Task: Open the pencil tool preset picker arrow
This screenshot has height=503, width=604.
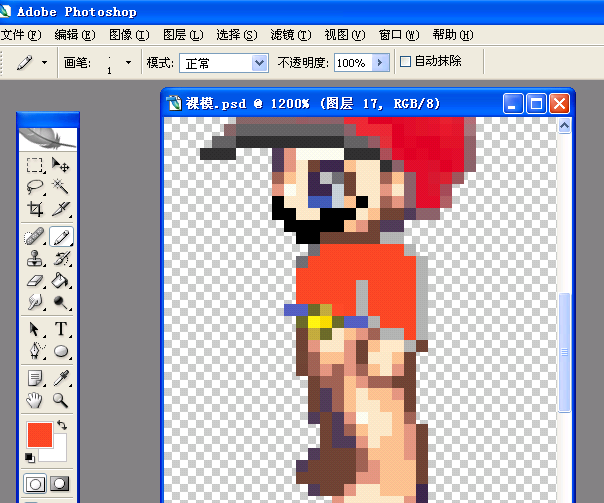Action: click(x=45, y=62)
